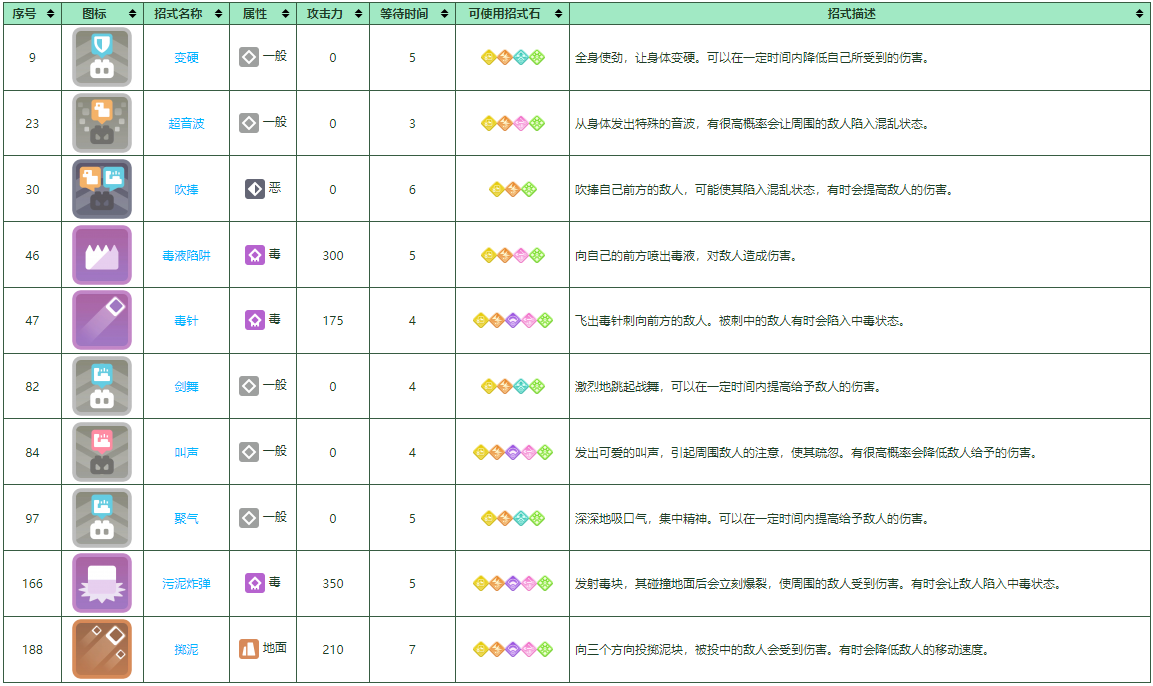Click attack power value 210

tap(332, 650)
